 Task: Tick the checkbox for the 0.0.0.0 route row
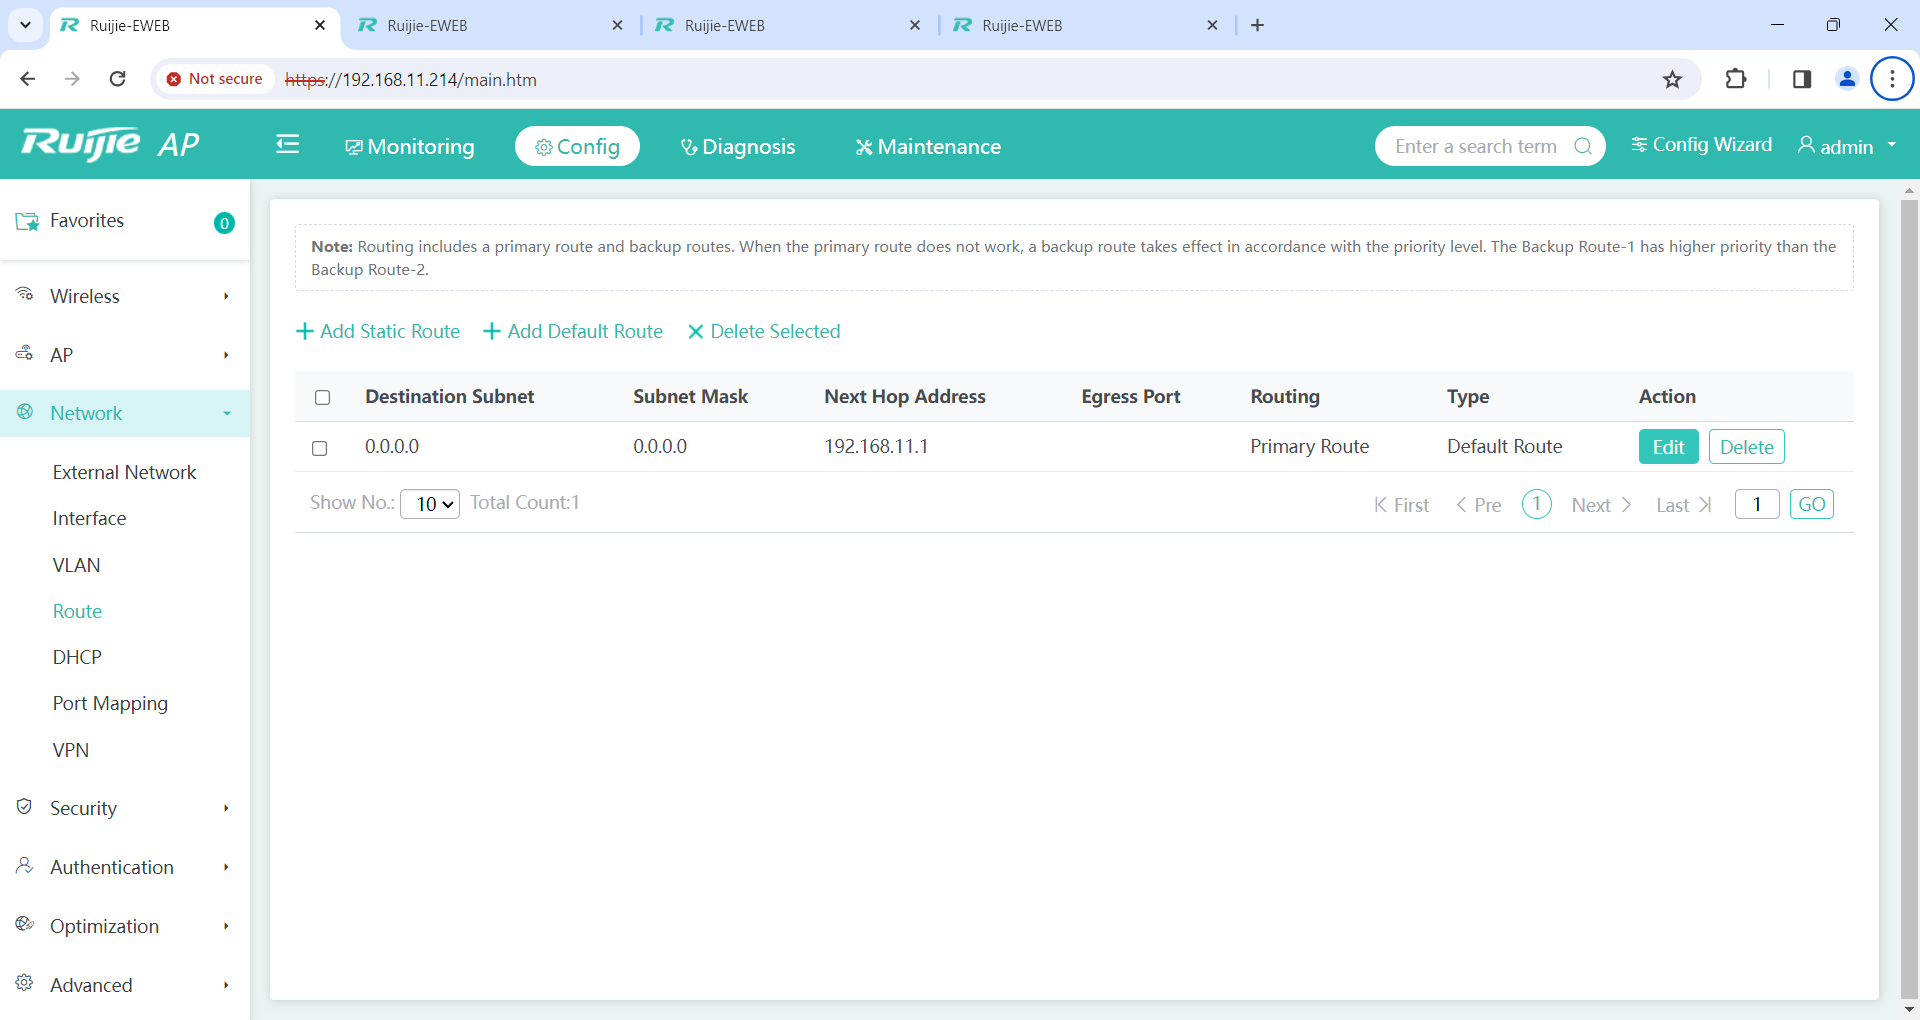coord(320,448)
